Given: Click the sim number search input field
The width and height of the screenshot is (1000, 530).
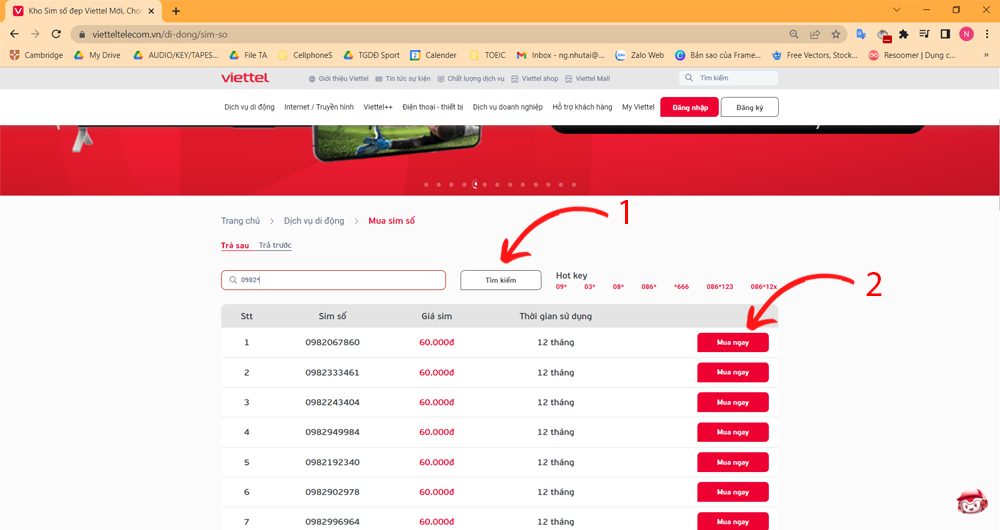Looking at the screenshot, I should click(x=333, y=280).
